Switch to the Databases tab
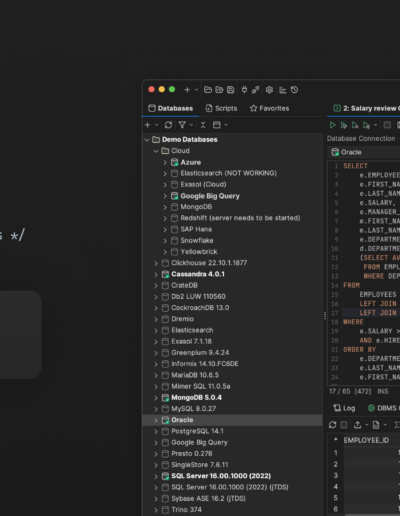The width and height of the screenshot is (400, 516). coord(171,108)
